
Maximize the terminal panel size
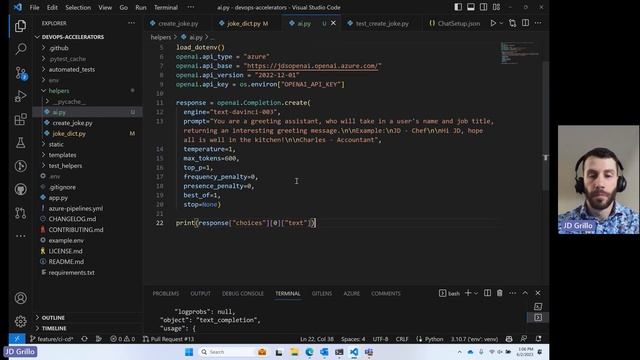point(525,293)
